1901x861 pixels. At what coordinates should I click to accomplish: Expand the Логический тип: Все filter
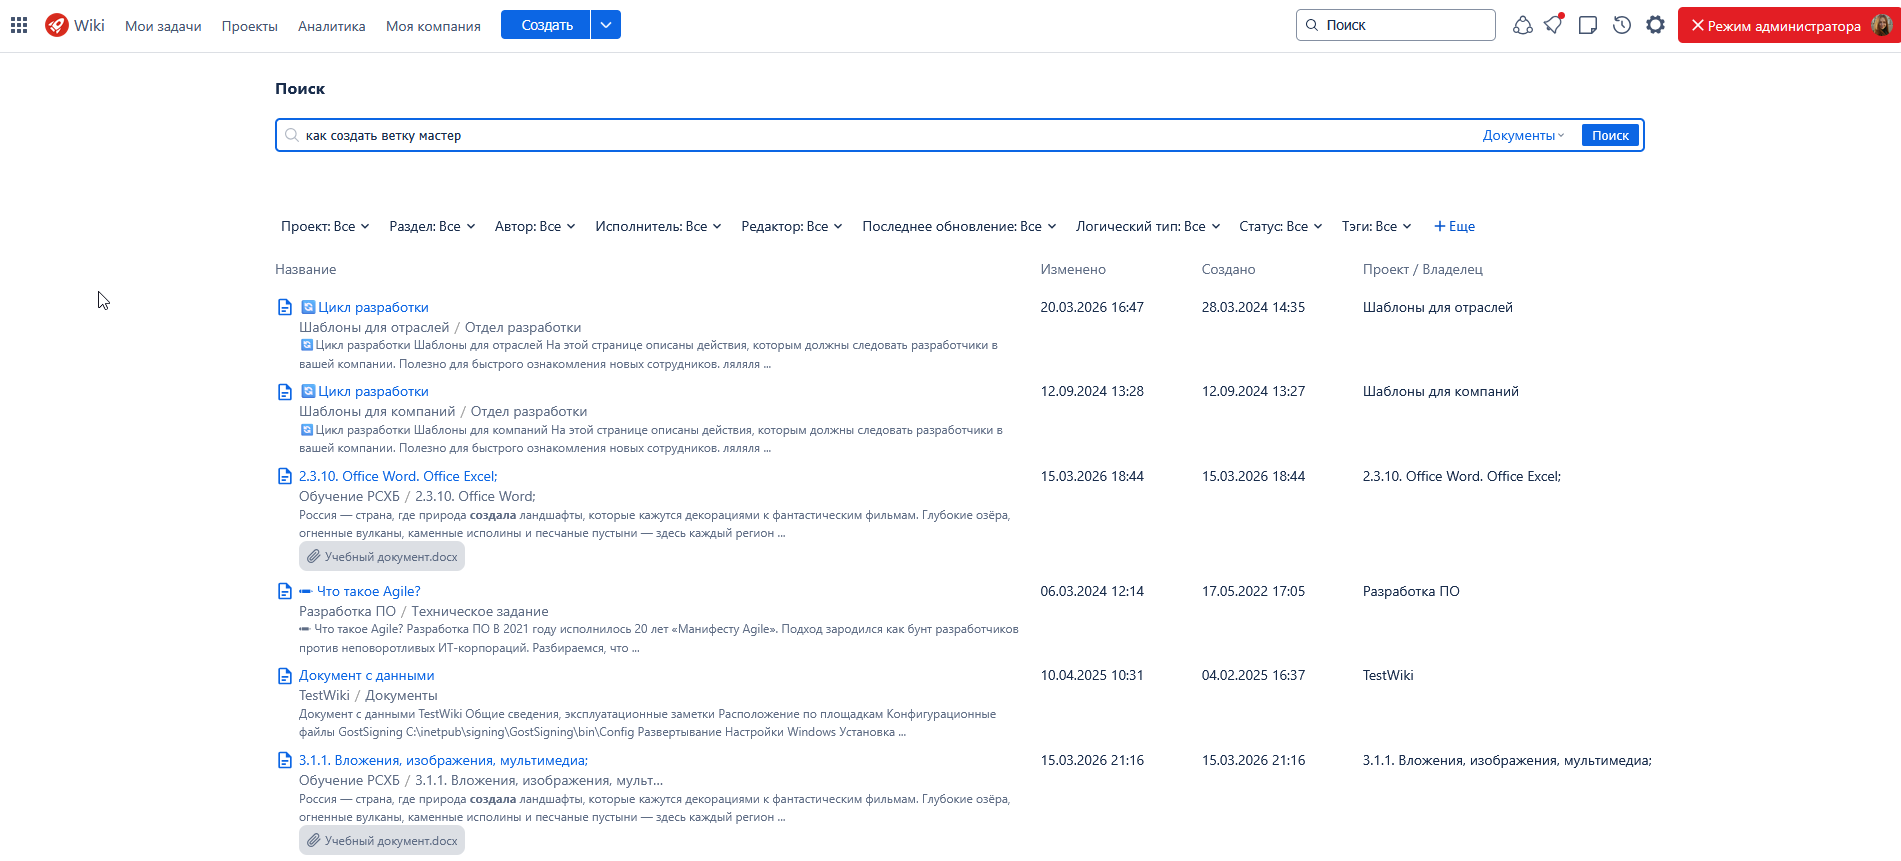1147,227
